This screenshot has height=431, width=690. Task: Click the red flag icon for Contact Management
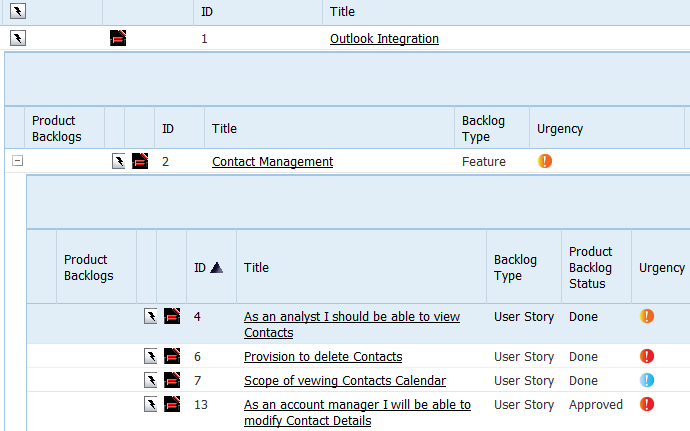pos(140,161)
